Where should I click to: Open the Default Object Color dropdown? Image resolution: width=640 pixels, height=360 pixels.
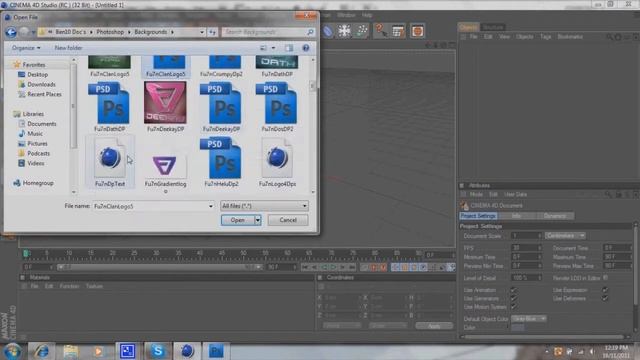coord(529,319)
